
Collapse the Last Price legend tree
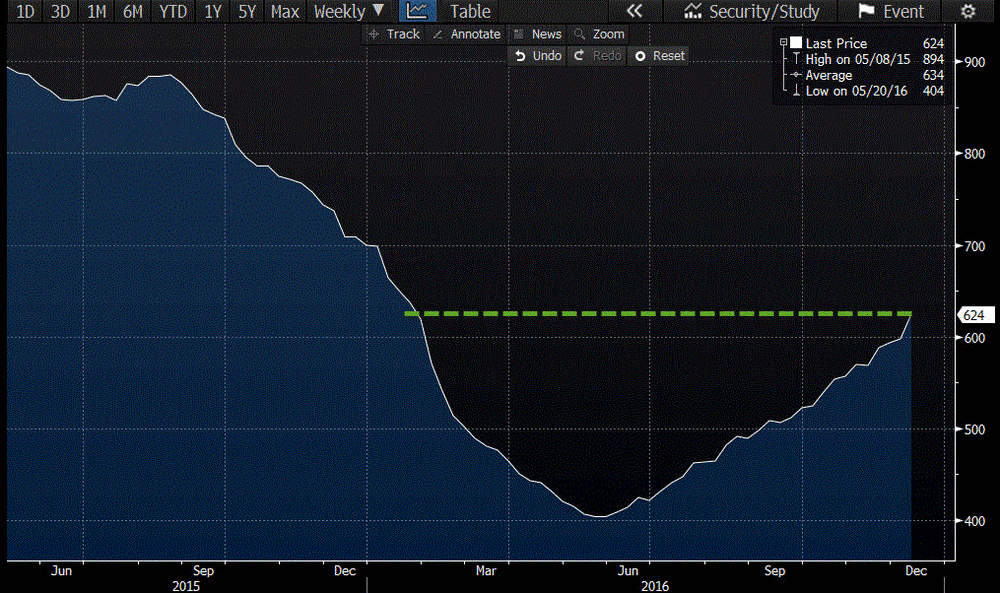coord(782,43)
